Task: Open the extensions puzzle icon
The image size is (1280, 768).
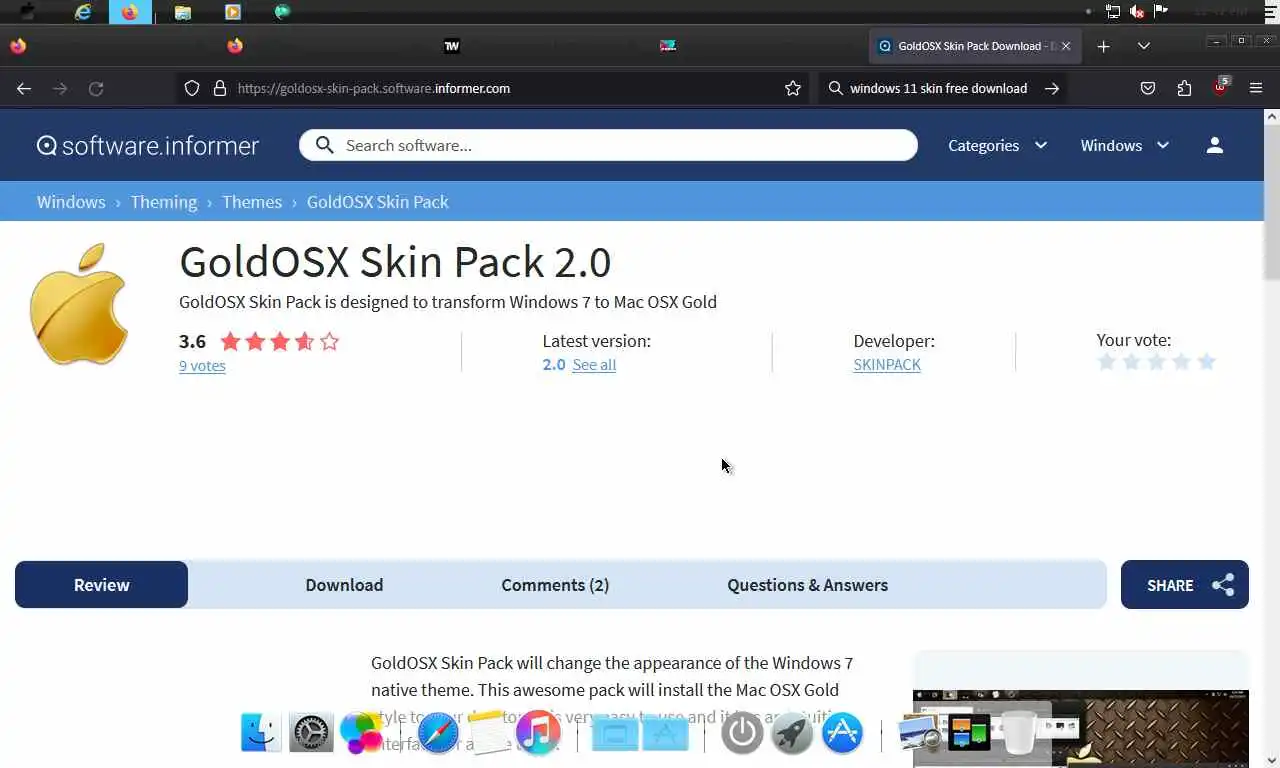Action: click(x=1184, y=88)
